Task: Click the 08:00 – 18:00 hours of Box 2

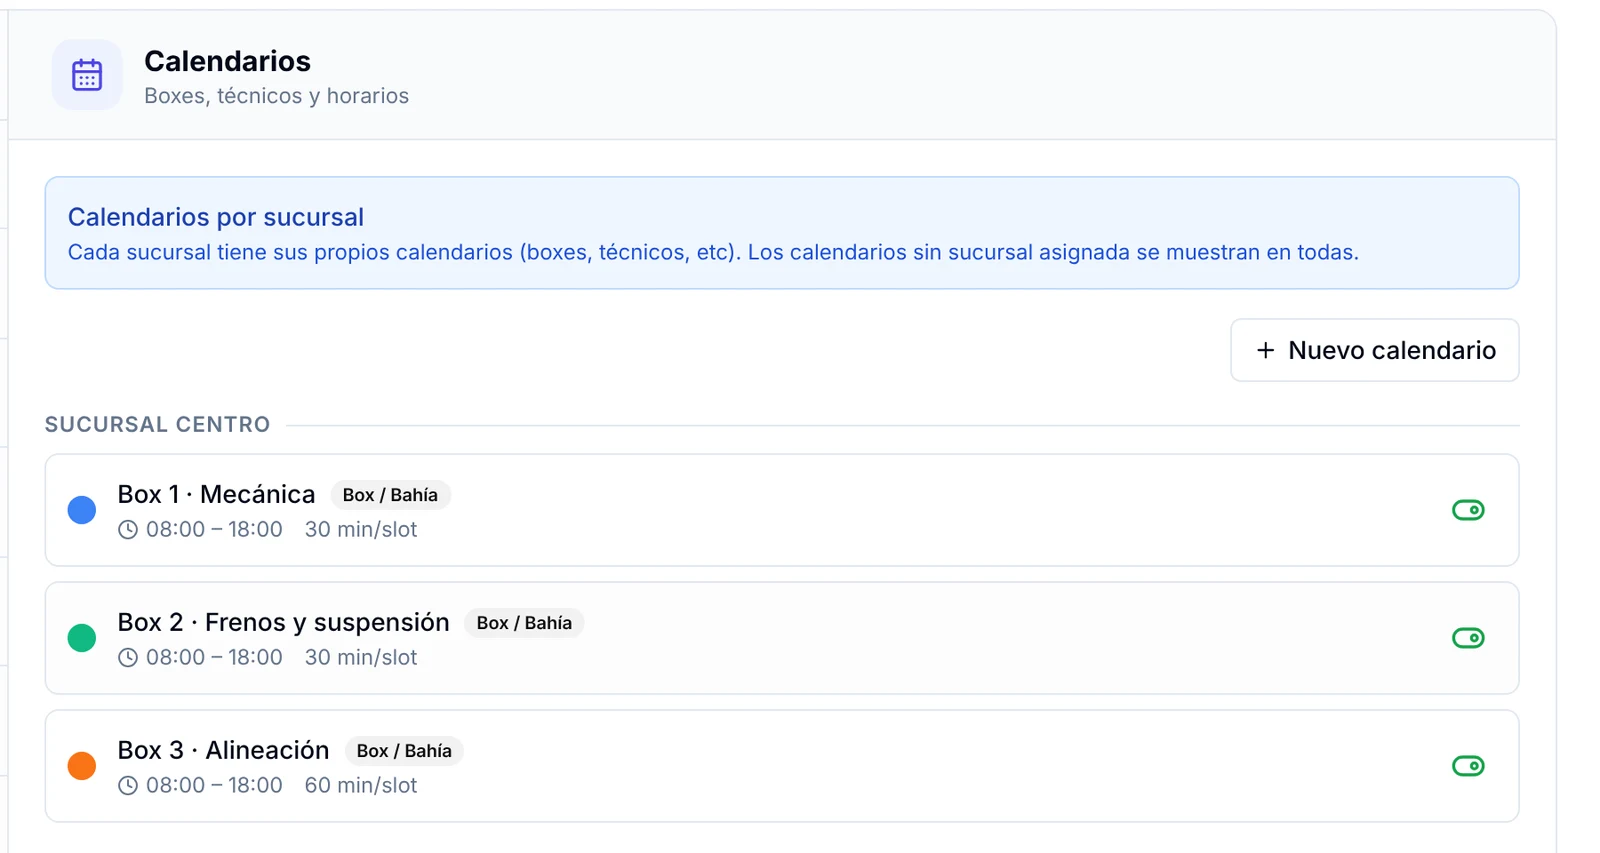Action: pos(214,658)
